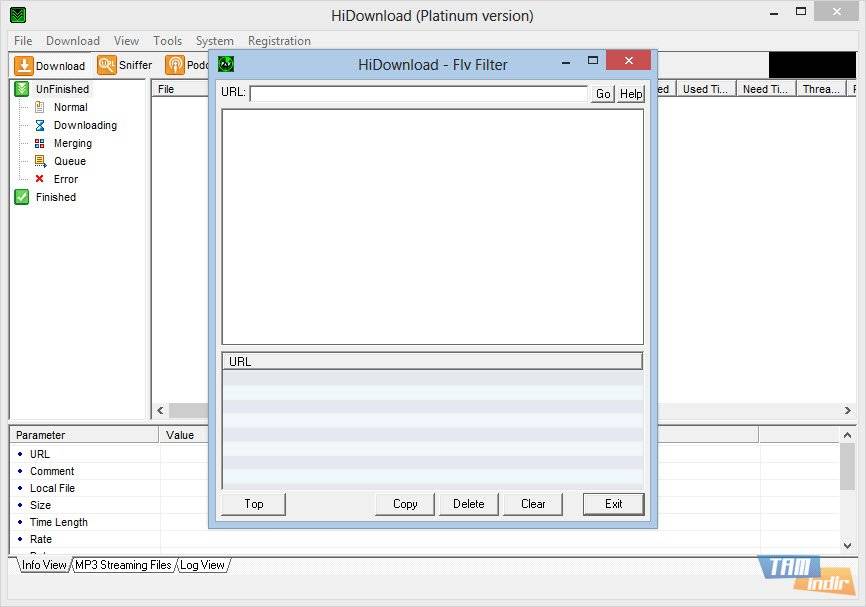
Task: Click Exit to close Flv Filter
Action: pyautogui.click(x=613, y=504)
